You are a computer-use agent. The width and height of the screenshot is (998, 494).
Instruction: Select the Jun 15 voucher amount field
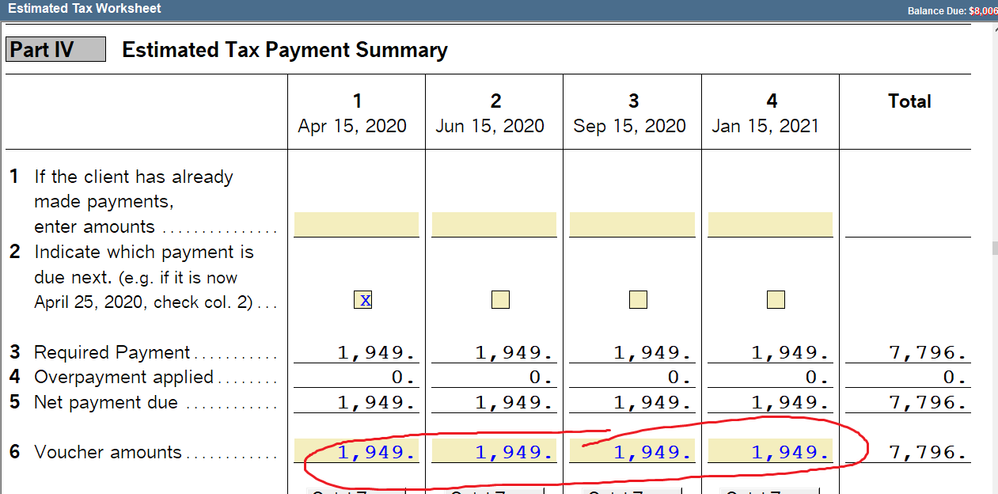pos(494,452)
